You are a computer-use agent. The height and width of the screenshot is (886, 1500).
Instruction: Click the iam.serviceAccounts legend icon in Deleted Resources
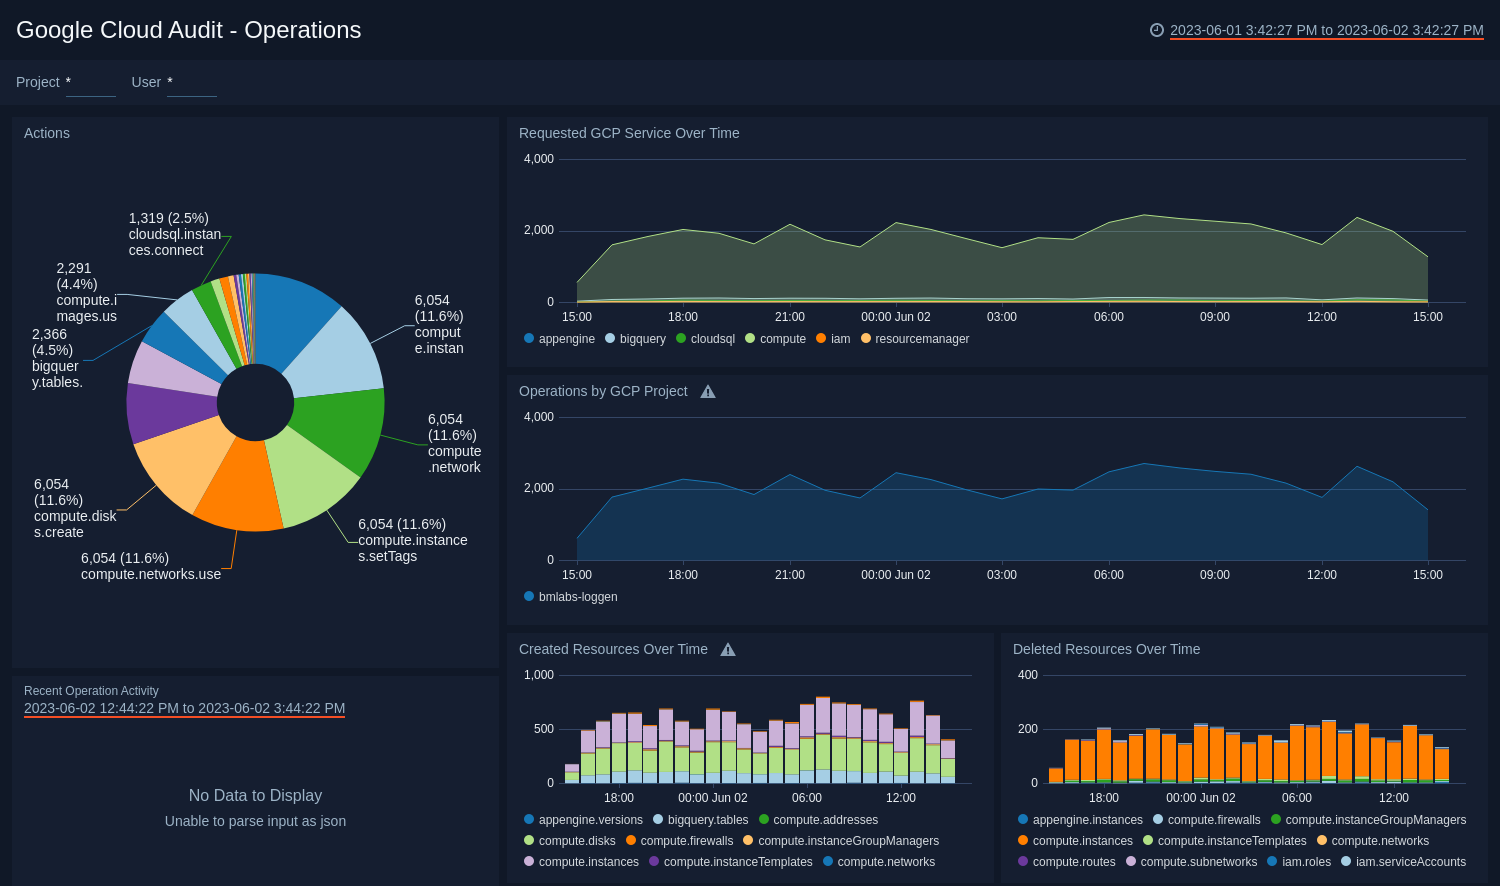tap(1346, 861)
